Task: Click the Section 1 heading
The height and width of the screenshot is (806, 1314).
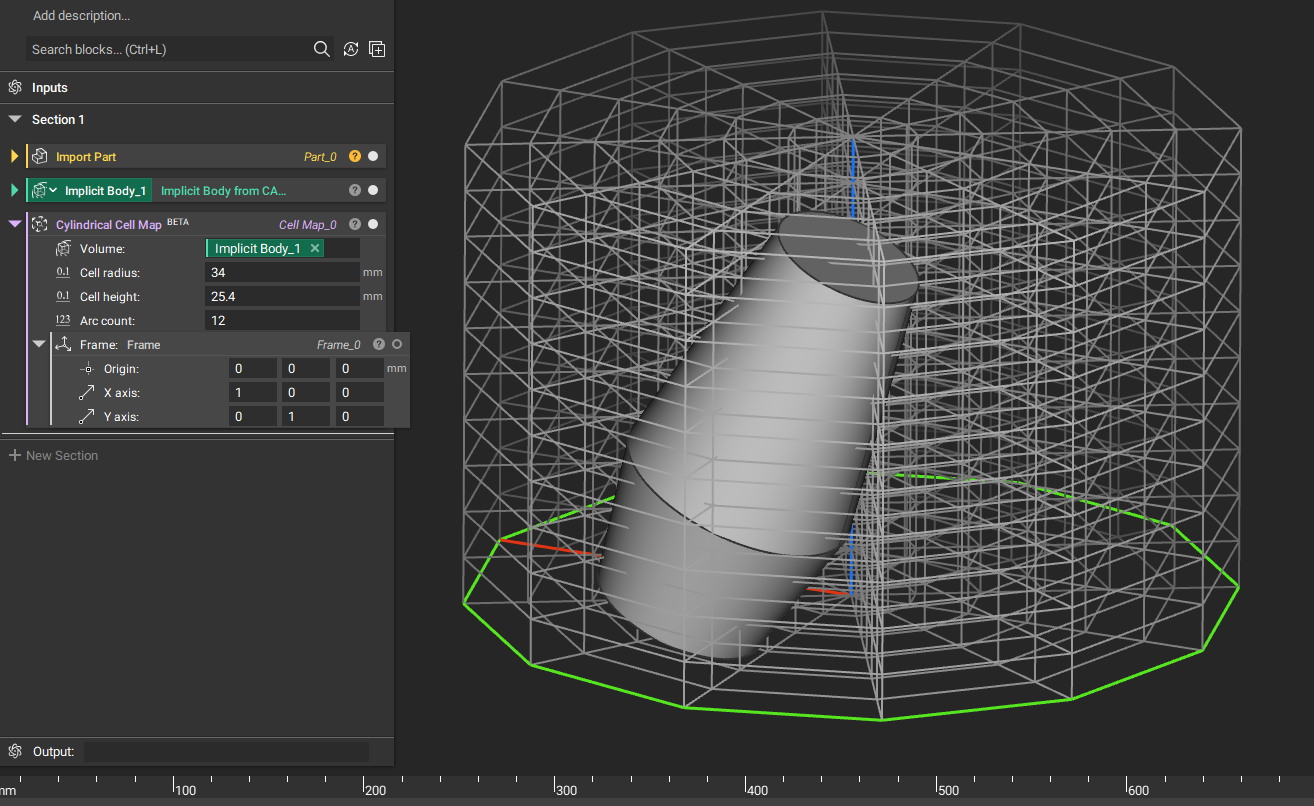Action: (x=58, y=119)
